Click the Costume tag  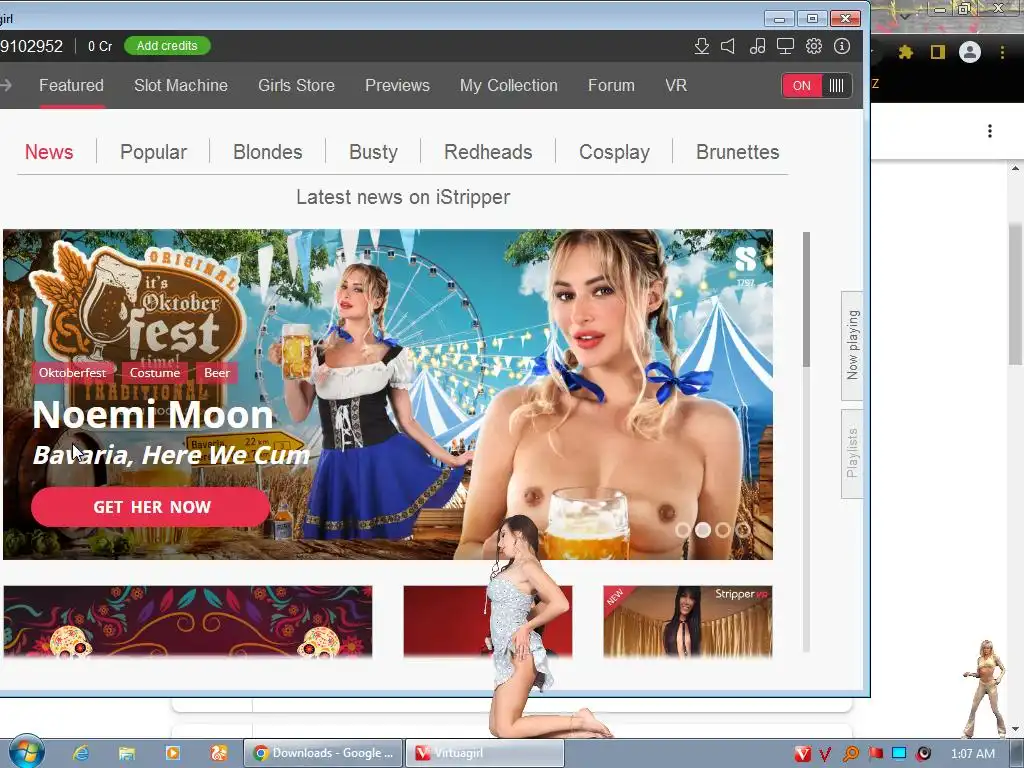coord(155,373)
